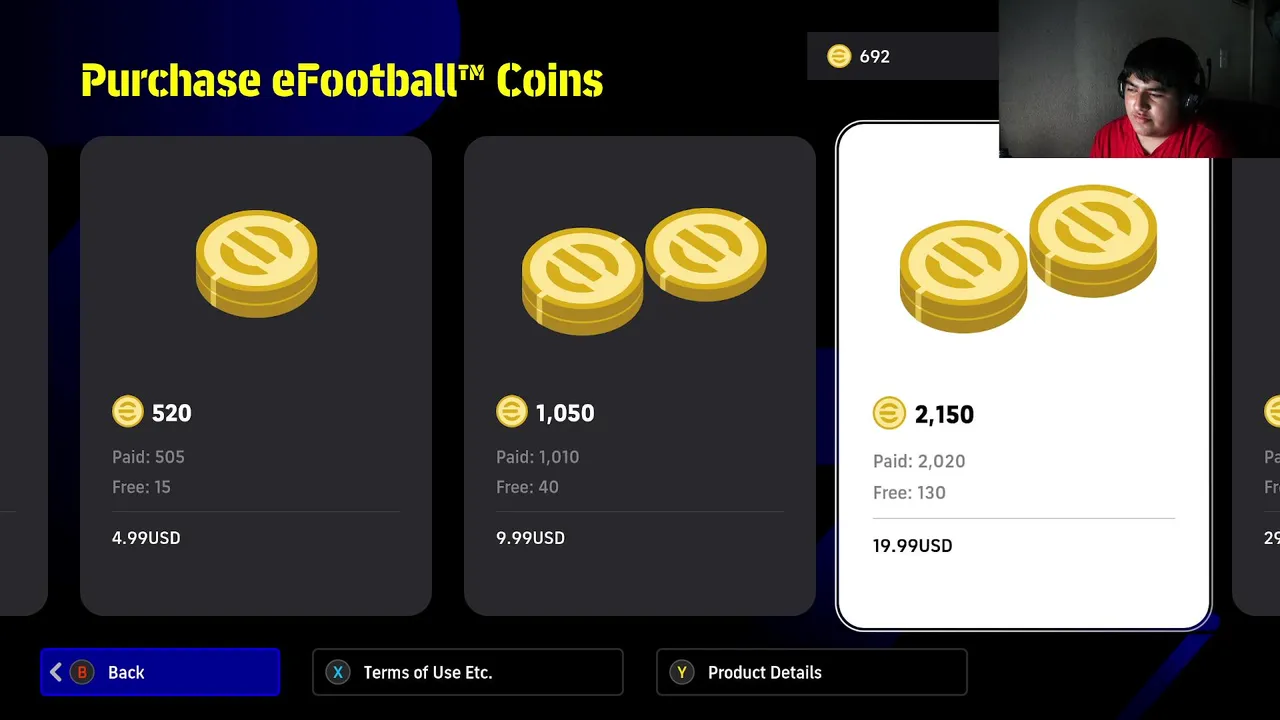Select the 520 coins pack card
This screenshot has width=1280, height=720.
pos(256,375)
